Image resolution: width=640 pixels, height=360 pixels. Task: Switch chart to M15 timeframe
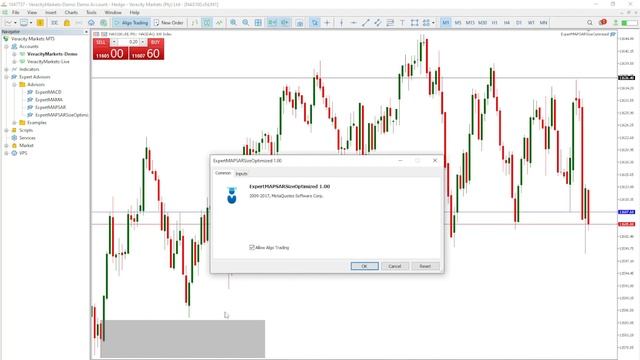470,23
